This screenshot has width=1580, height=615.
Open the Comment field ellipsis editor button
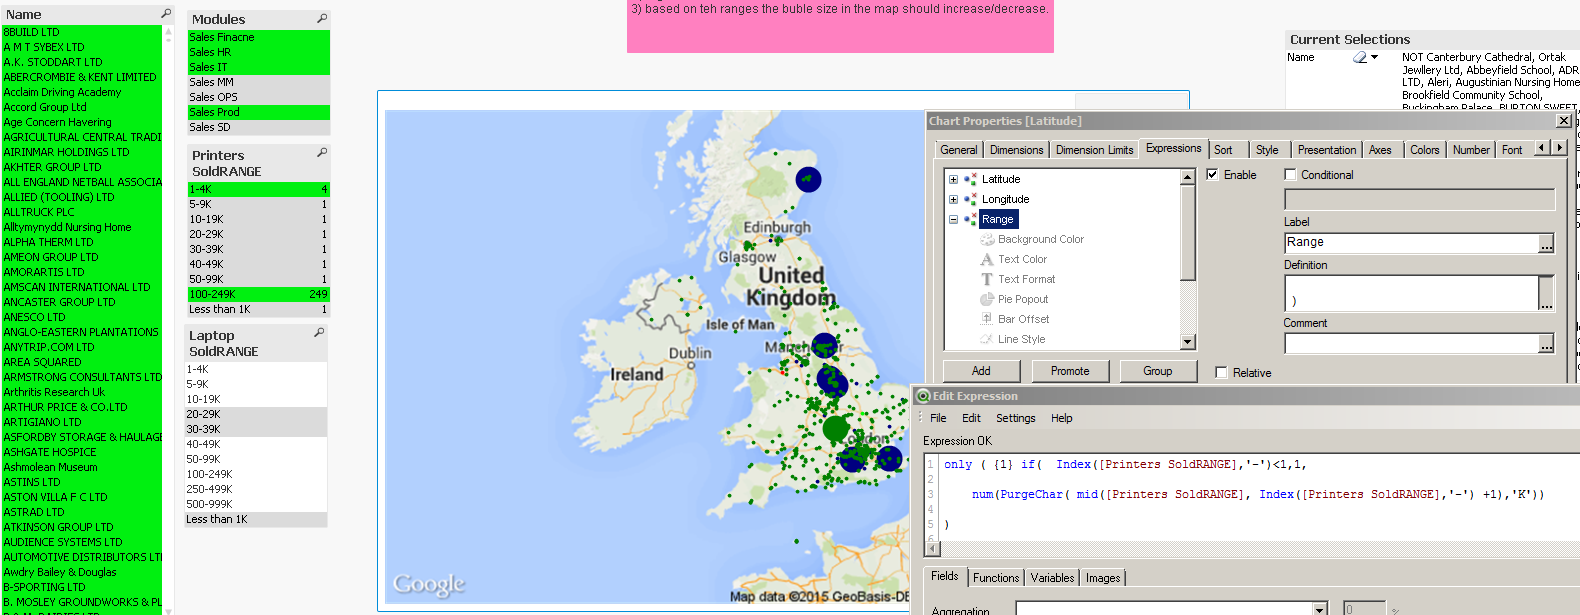1546,344
